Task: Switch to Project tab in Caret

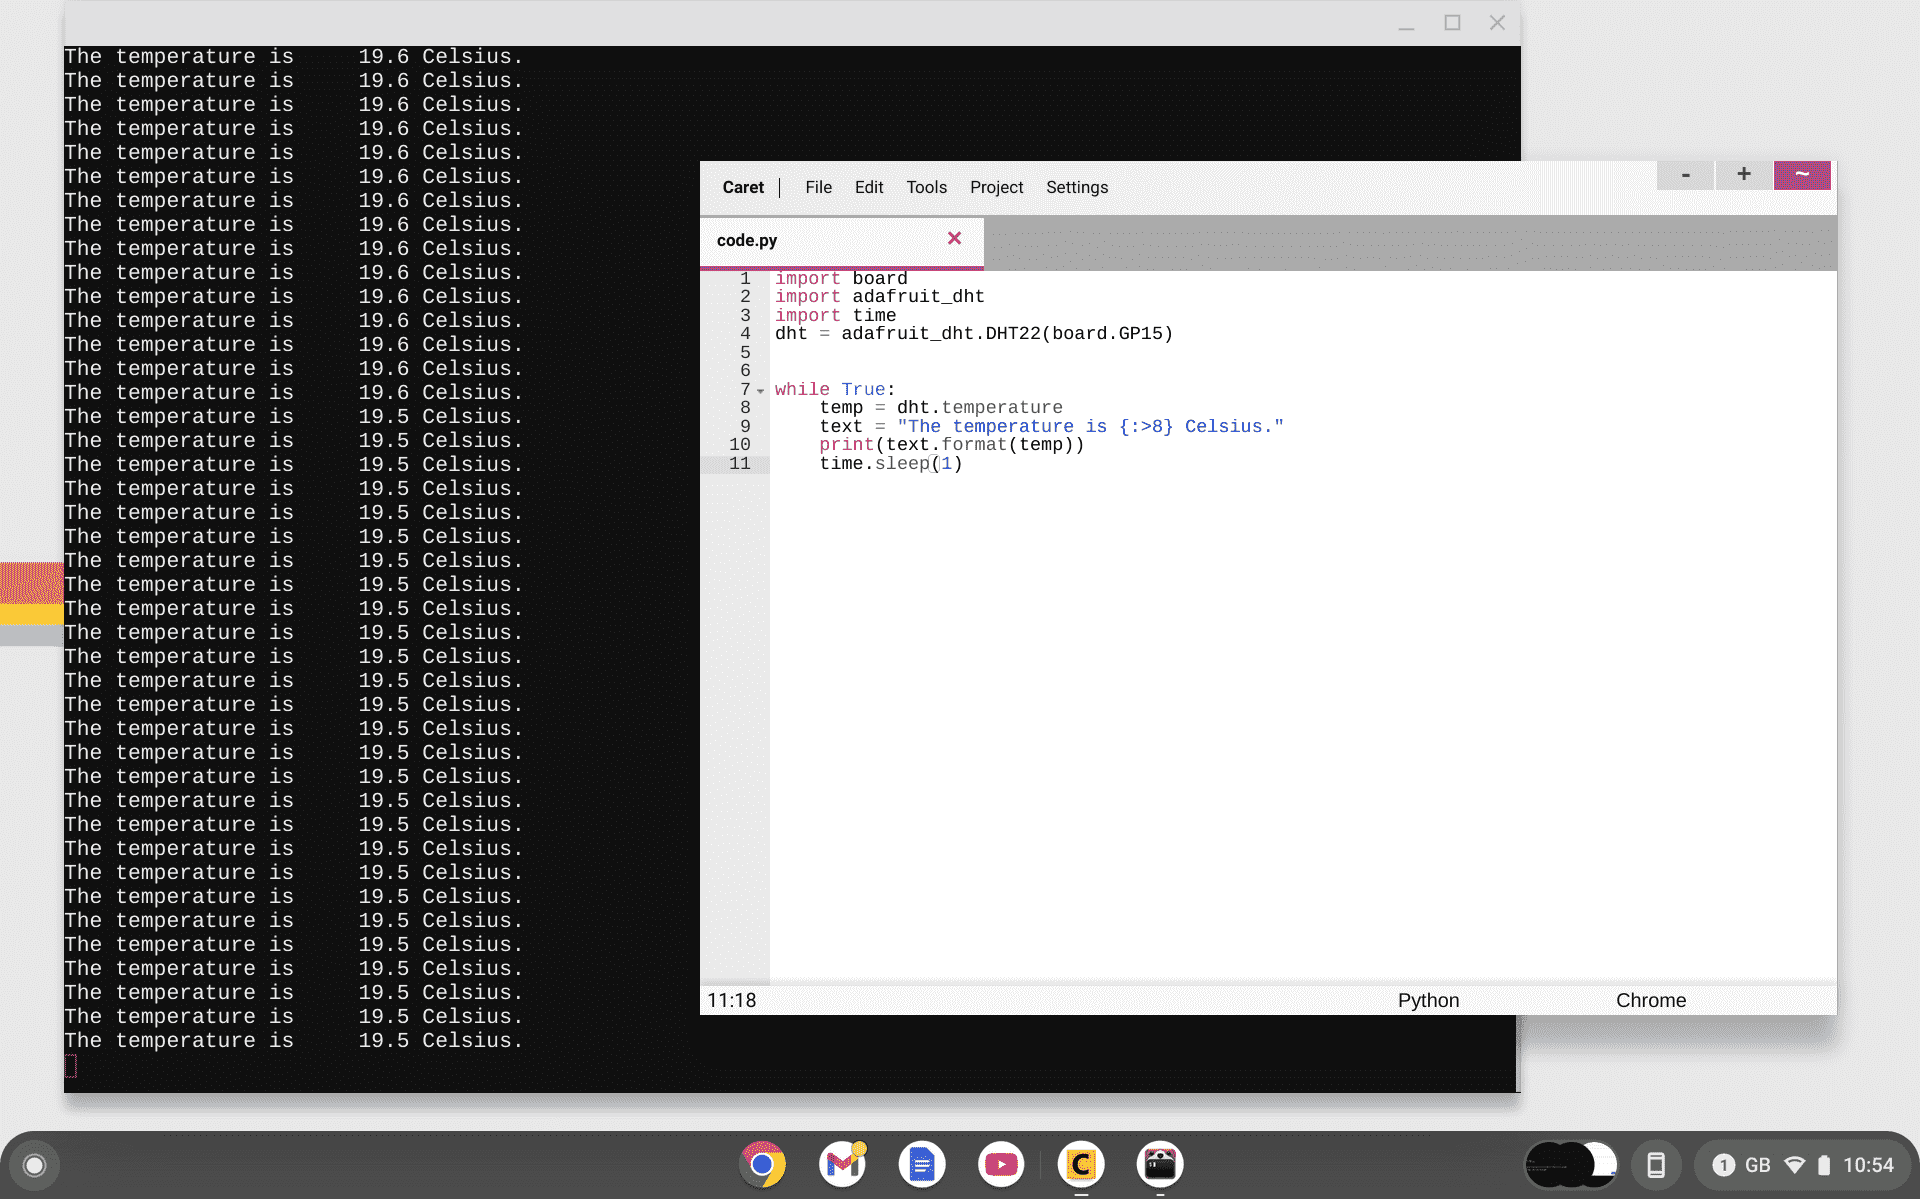Action: (996, 186)
